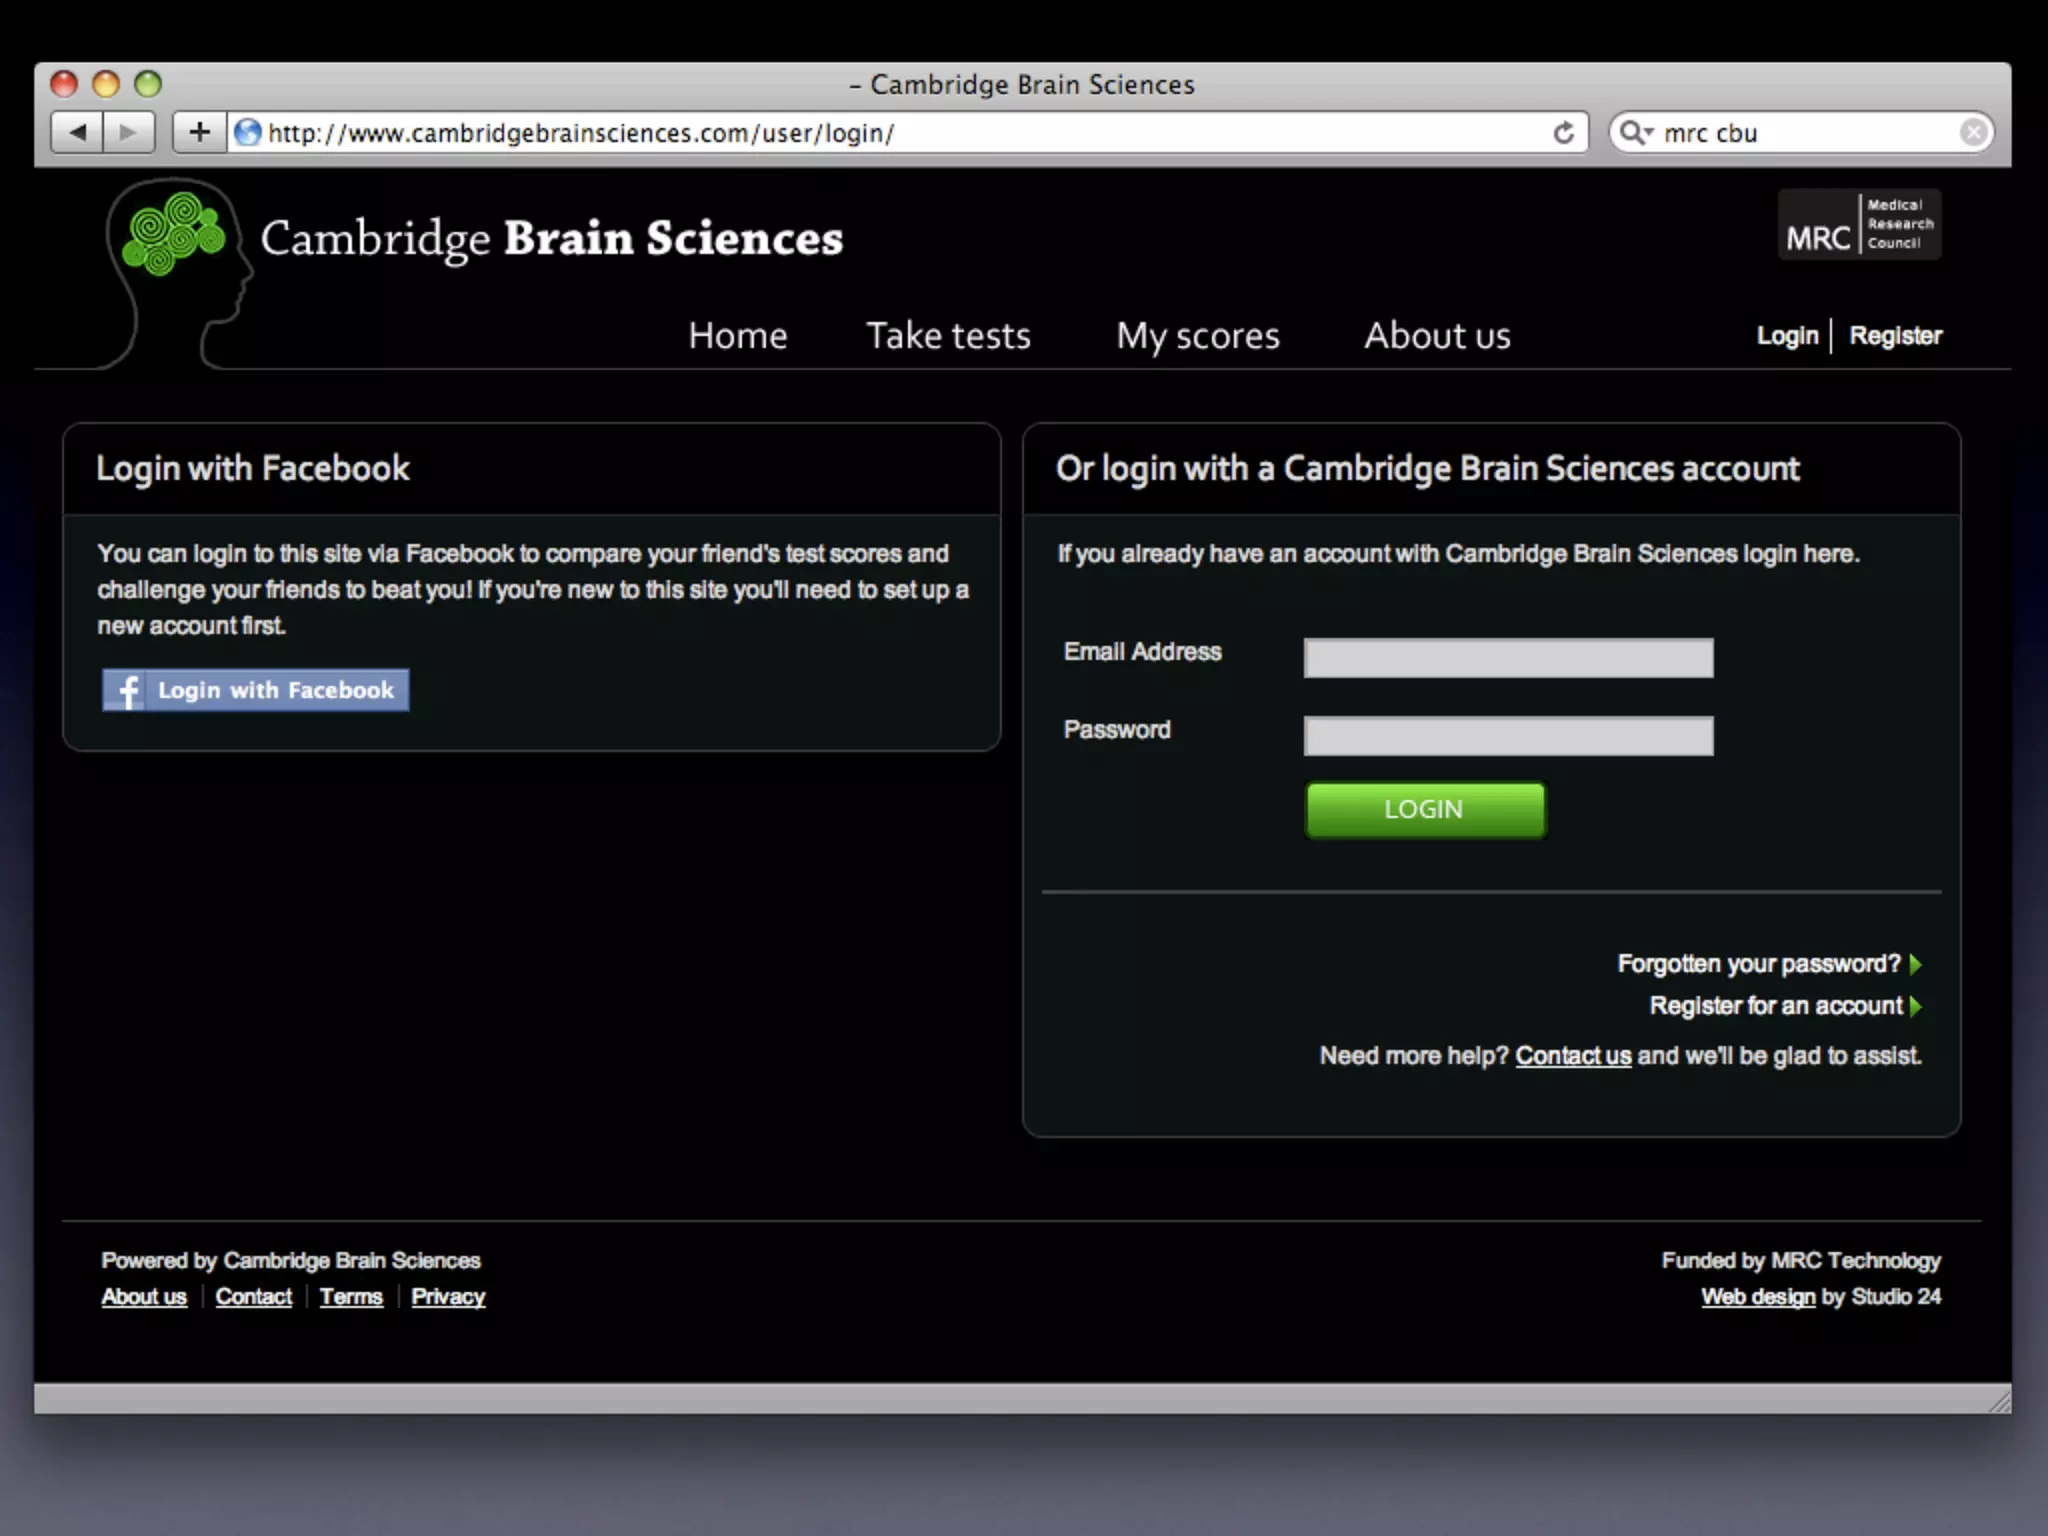This screenshot has width=2048, height=1536.
Task: Open the Forgotten your password link
Action: tap(1759, 964)
